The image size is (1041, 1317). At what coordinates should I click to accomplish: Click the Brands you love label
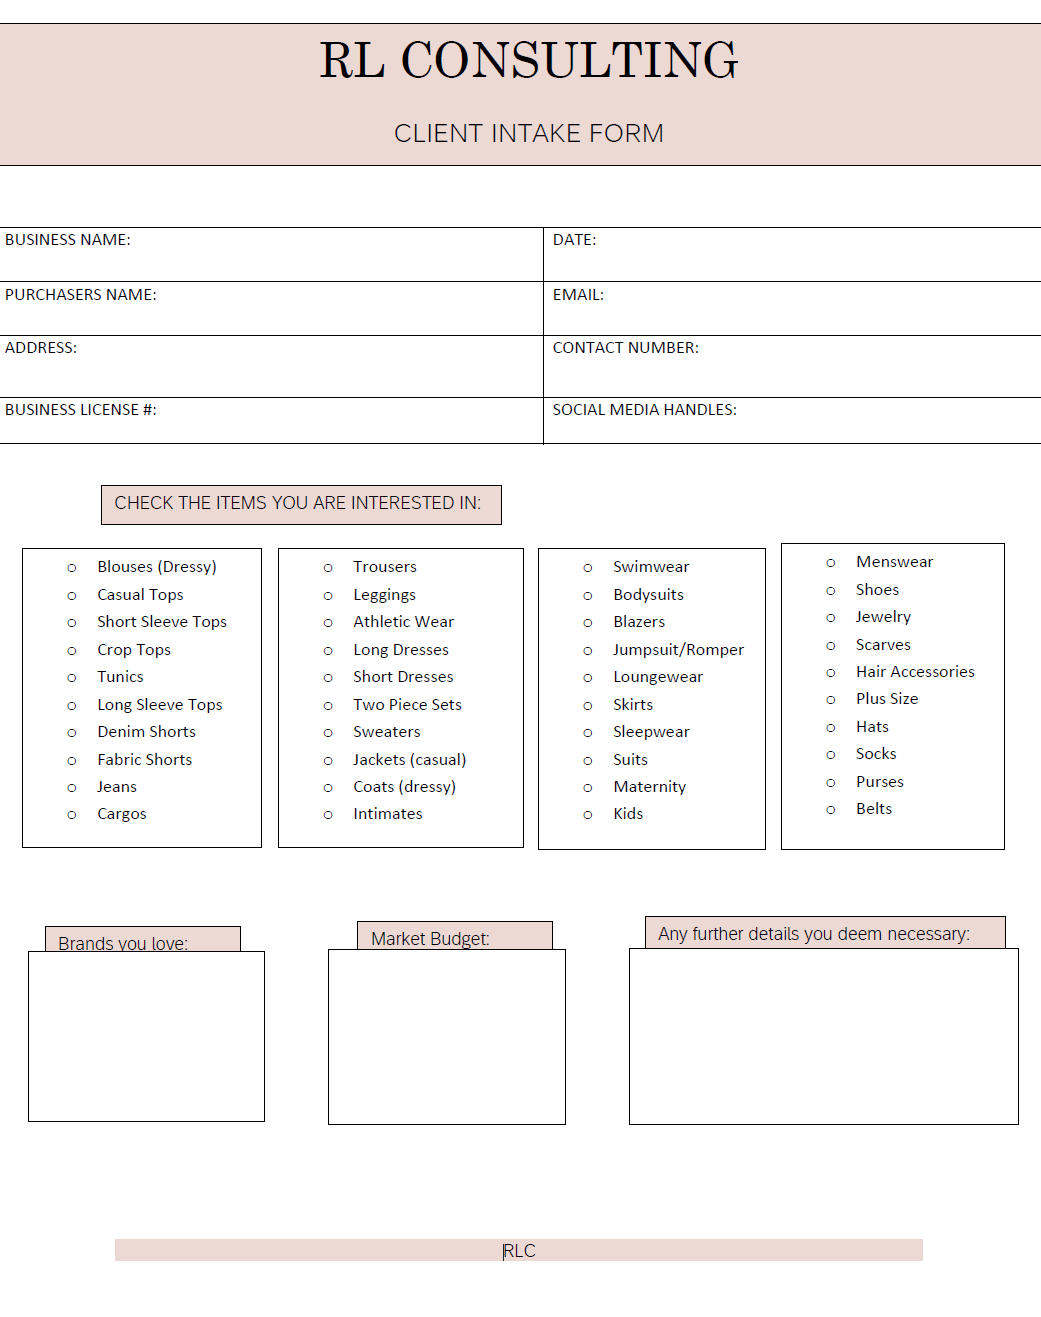point(123,943)
